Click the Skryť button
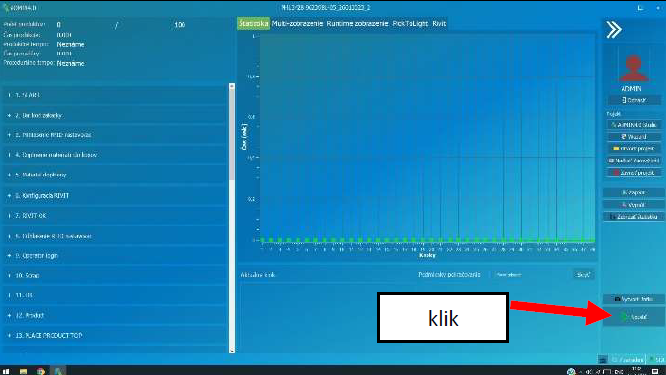Image resolution: width=666 pixels, height=375 pixels. [583, 275]
